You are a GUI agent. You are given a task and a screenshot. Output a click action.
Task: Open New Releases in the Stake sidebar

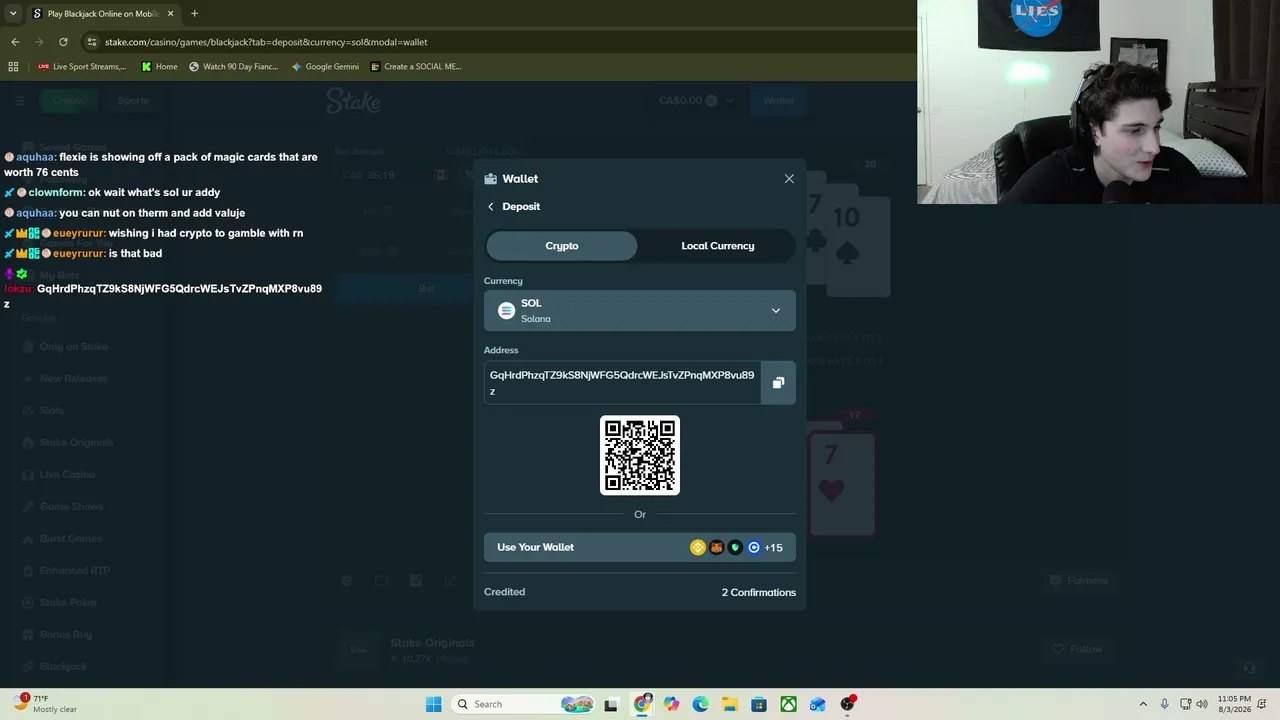(73, 379)
